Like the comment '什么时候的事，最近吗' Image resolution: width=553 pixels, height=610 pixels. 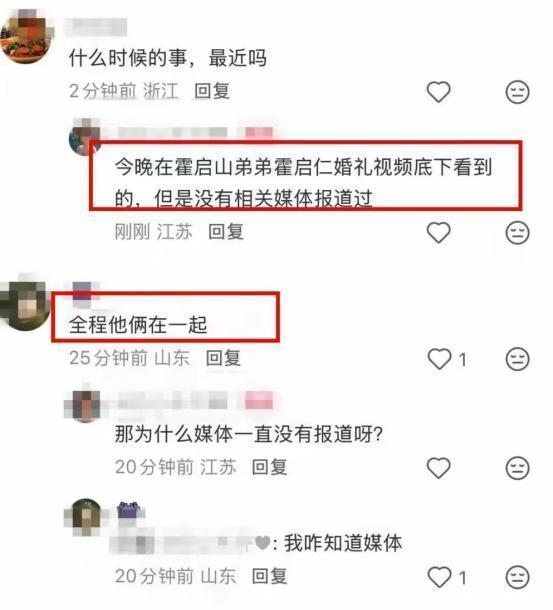[x=439, y=92]
